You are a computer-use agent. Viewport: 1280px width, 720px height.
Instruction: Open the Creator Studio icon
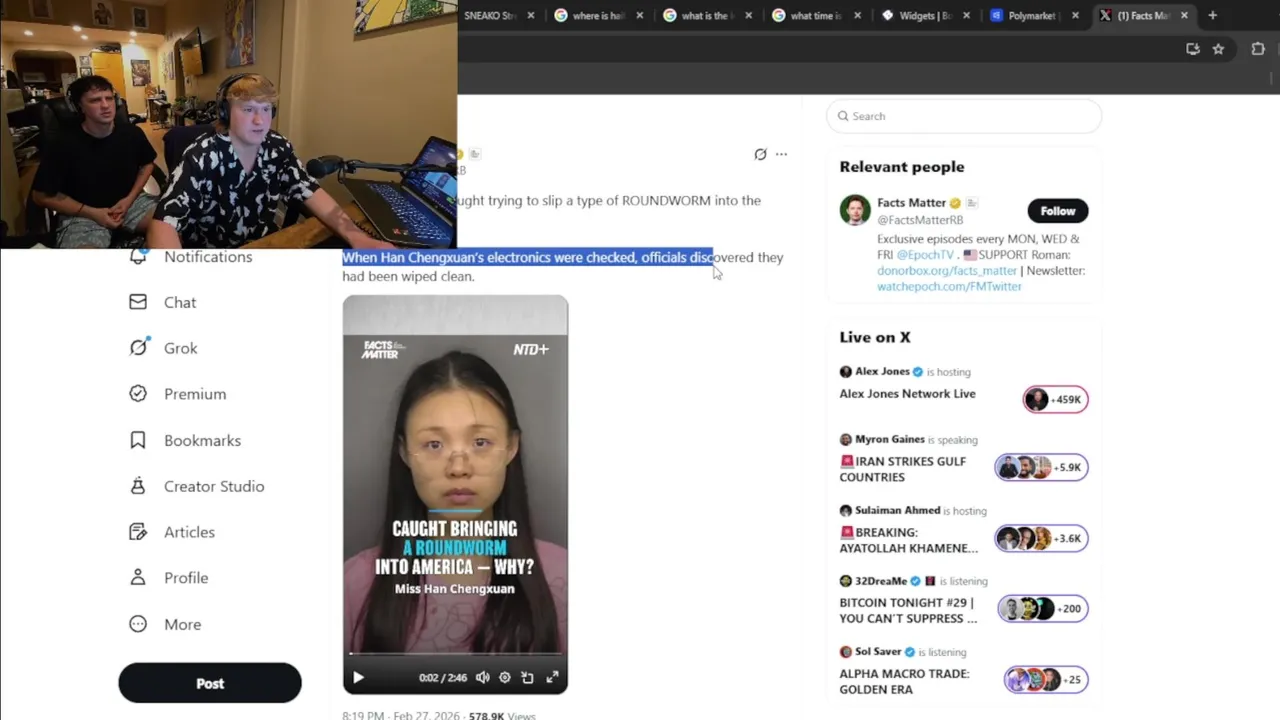pyautogui.click(x=138, y=486)
